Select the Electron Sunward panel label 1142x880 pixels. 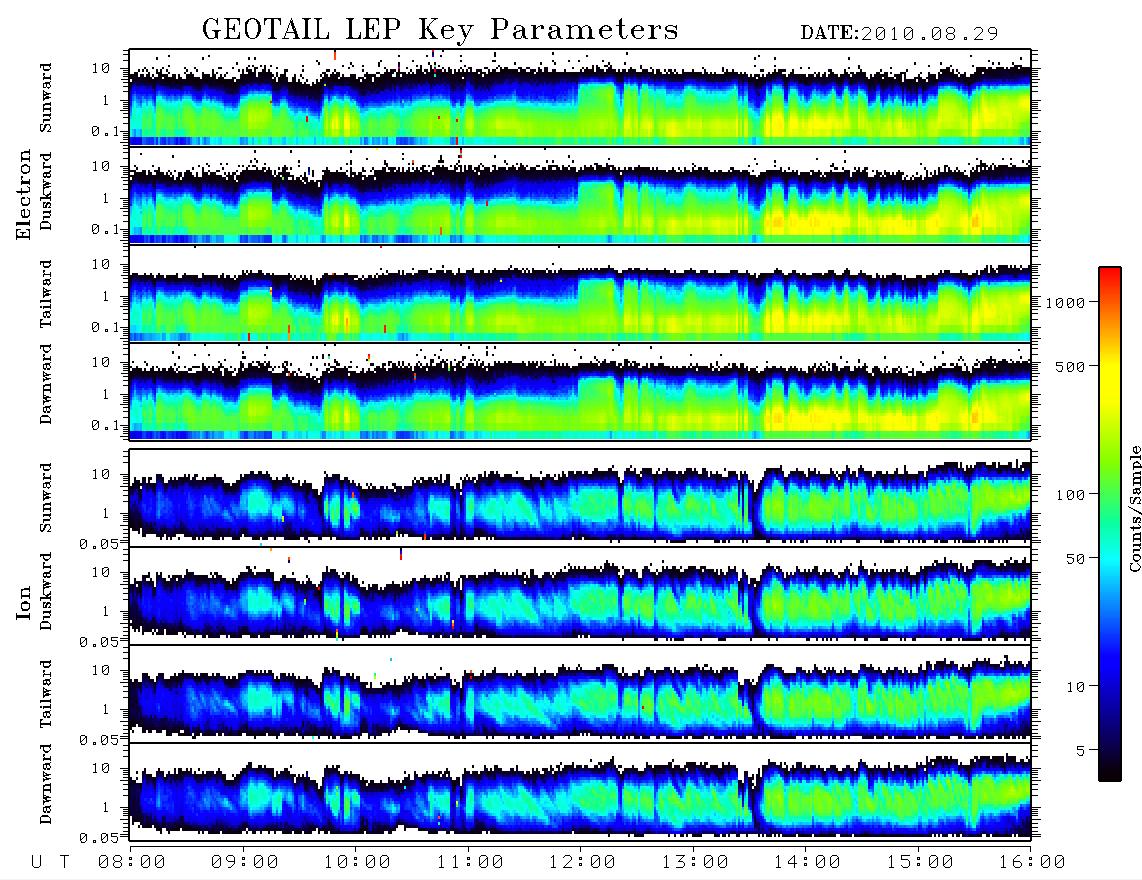point(46,98)
